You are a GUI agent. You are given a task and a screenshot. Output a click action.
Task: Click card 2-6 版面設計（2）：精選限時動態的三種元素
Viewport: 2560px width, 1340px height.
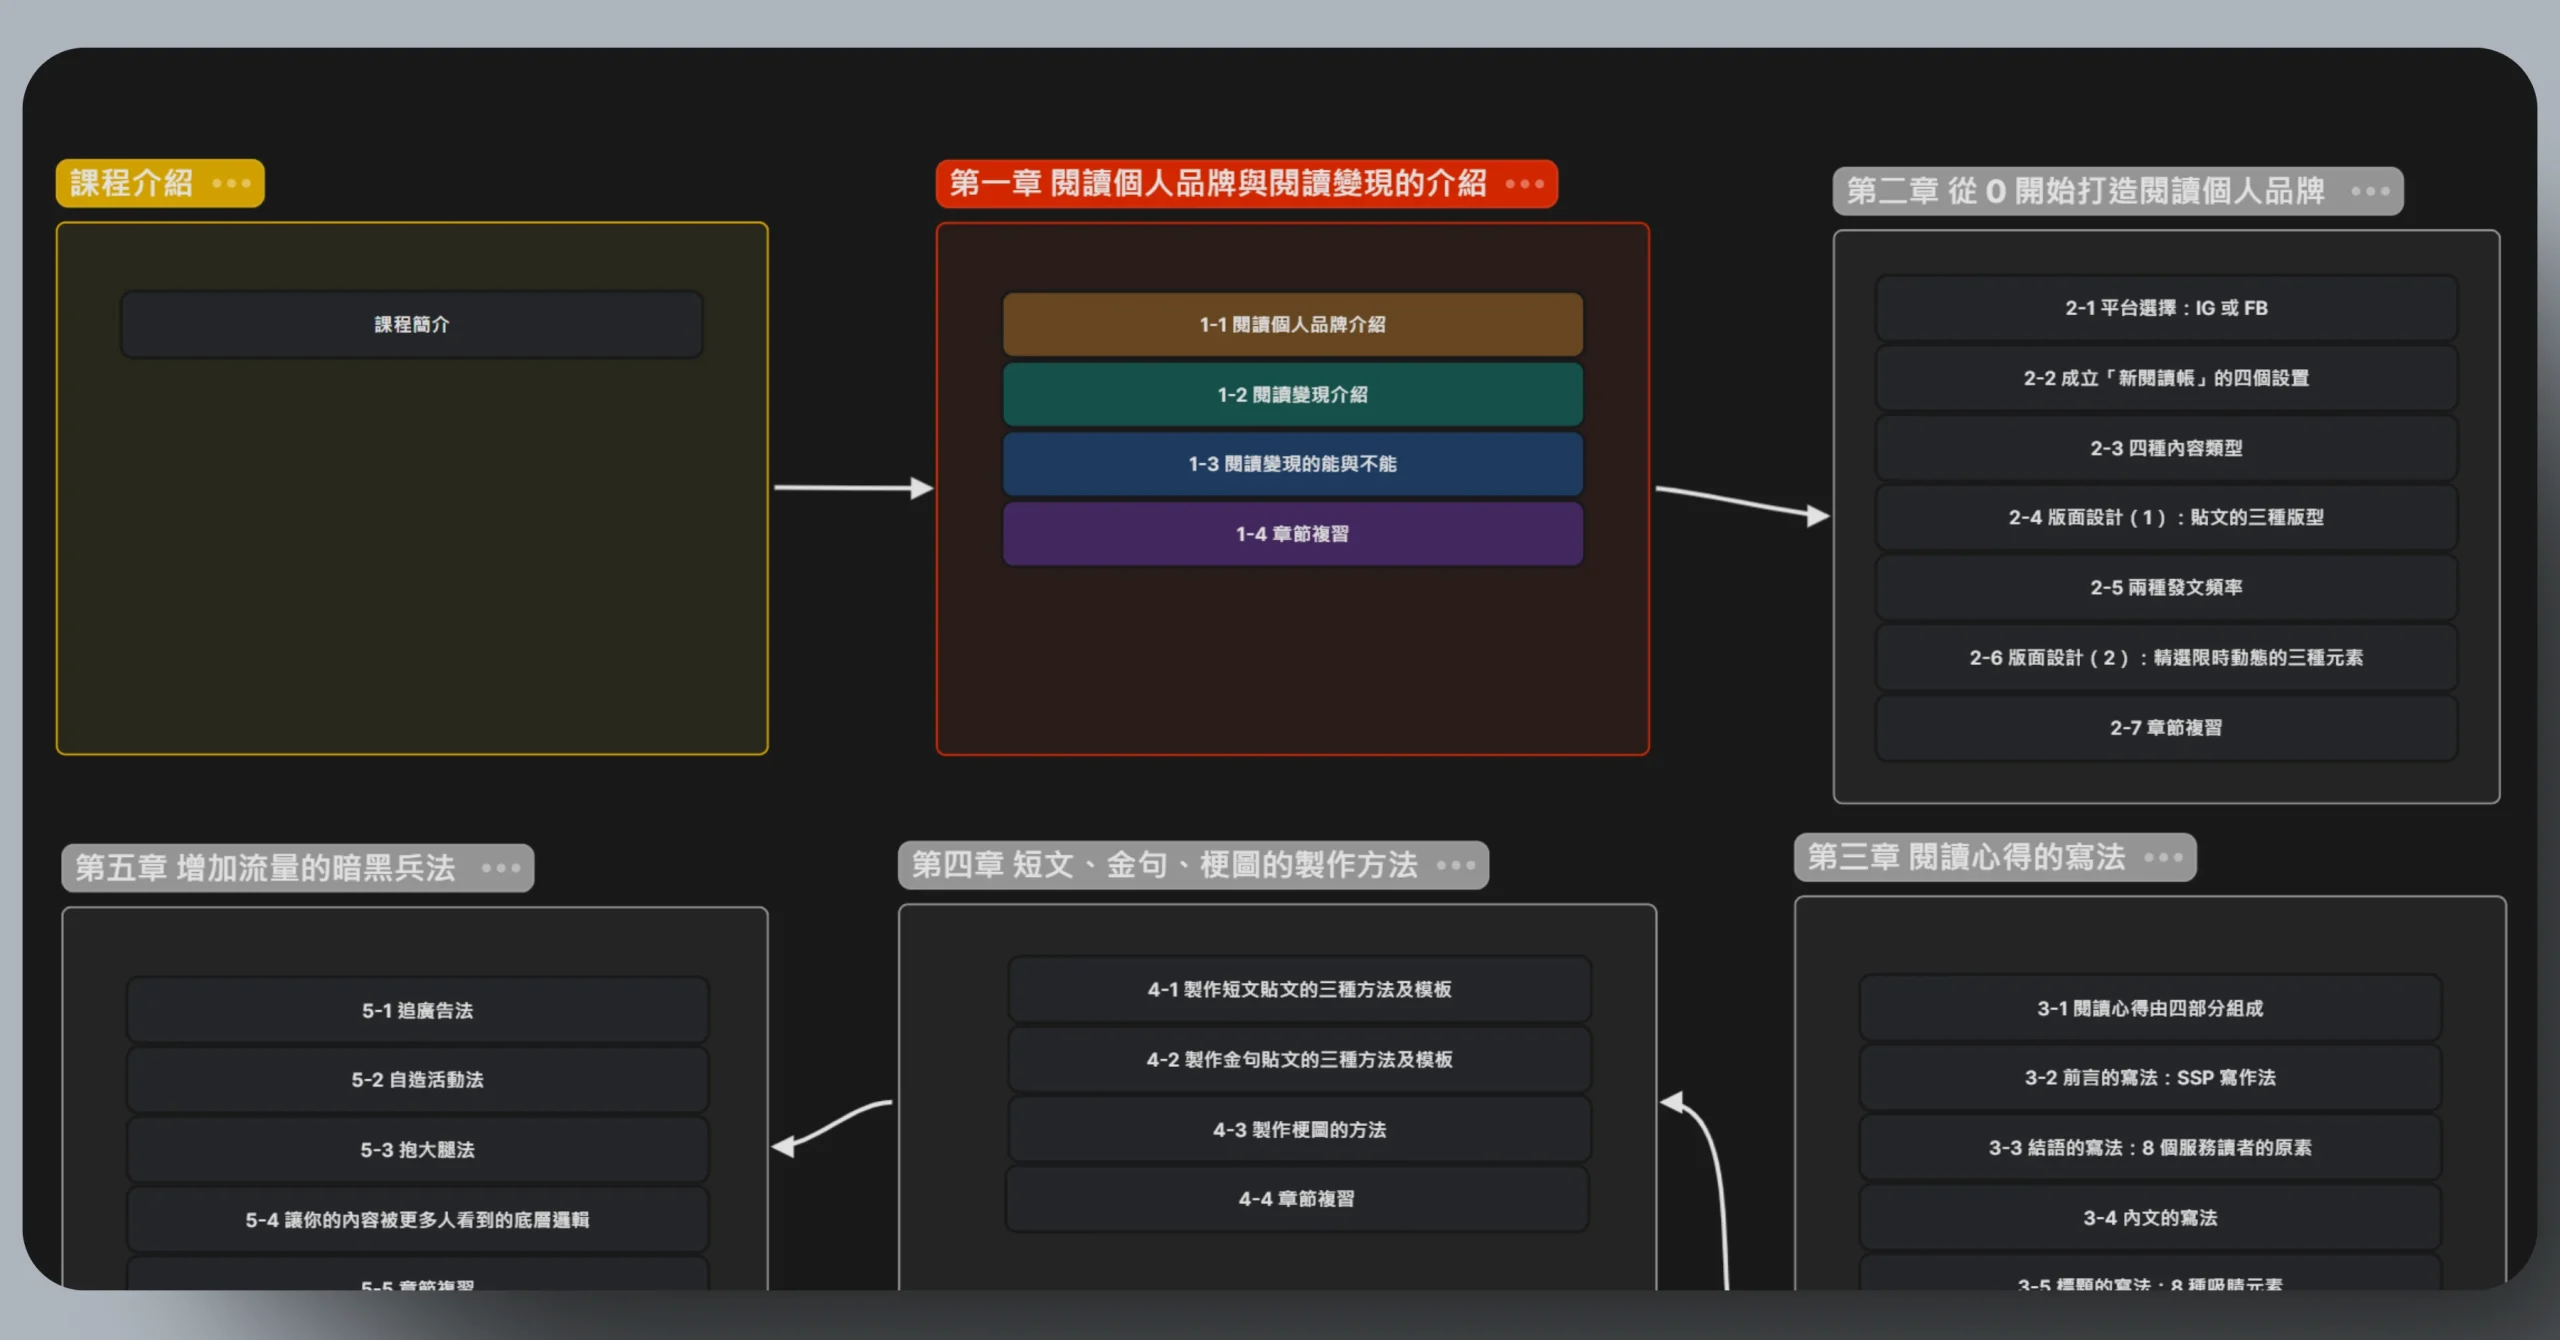[x=2166, y=657]
